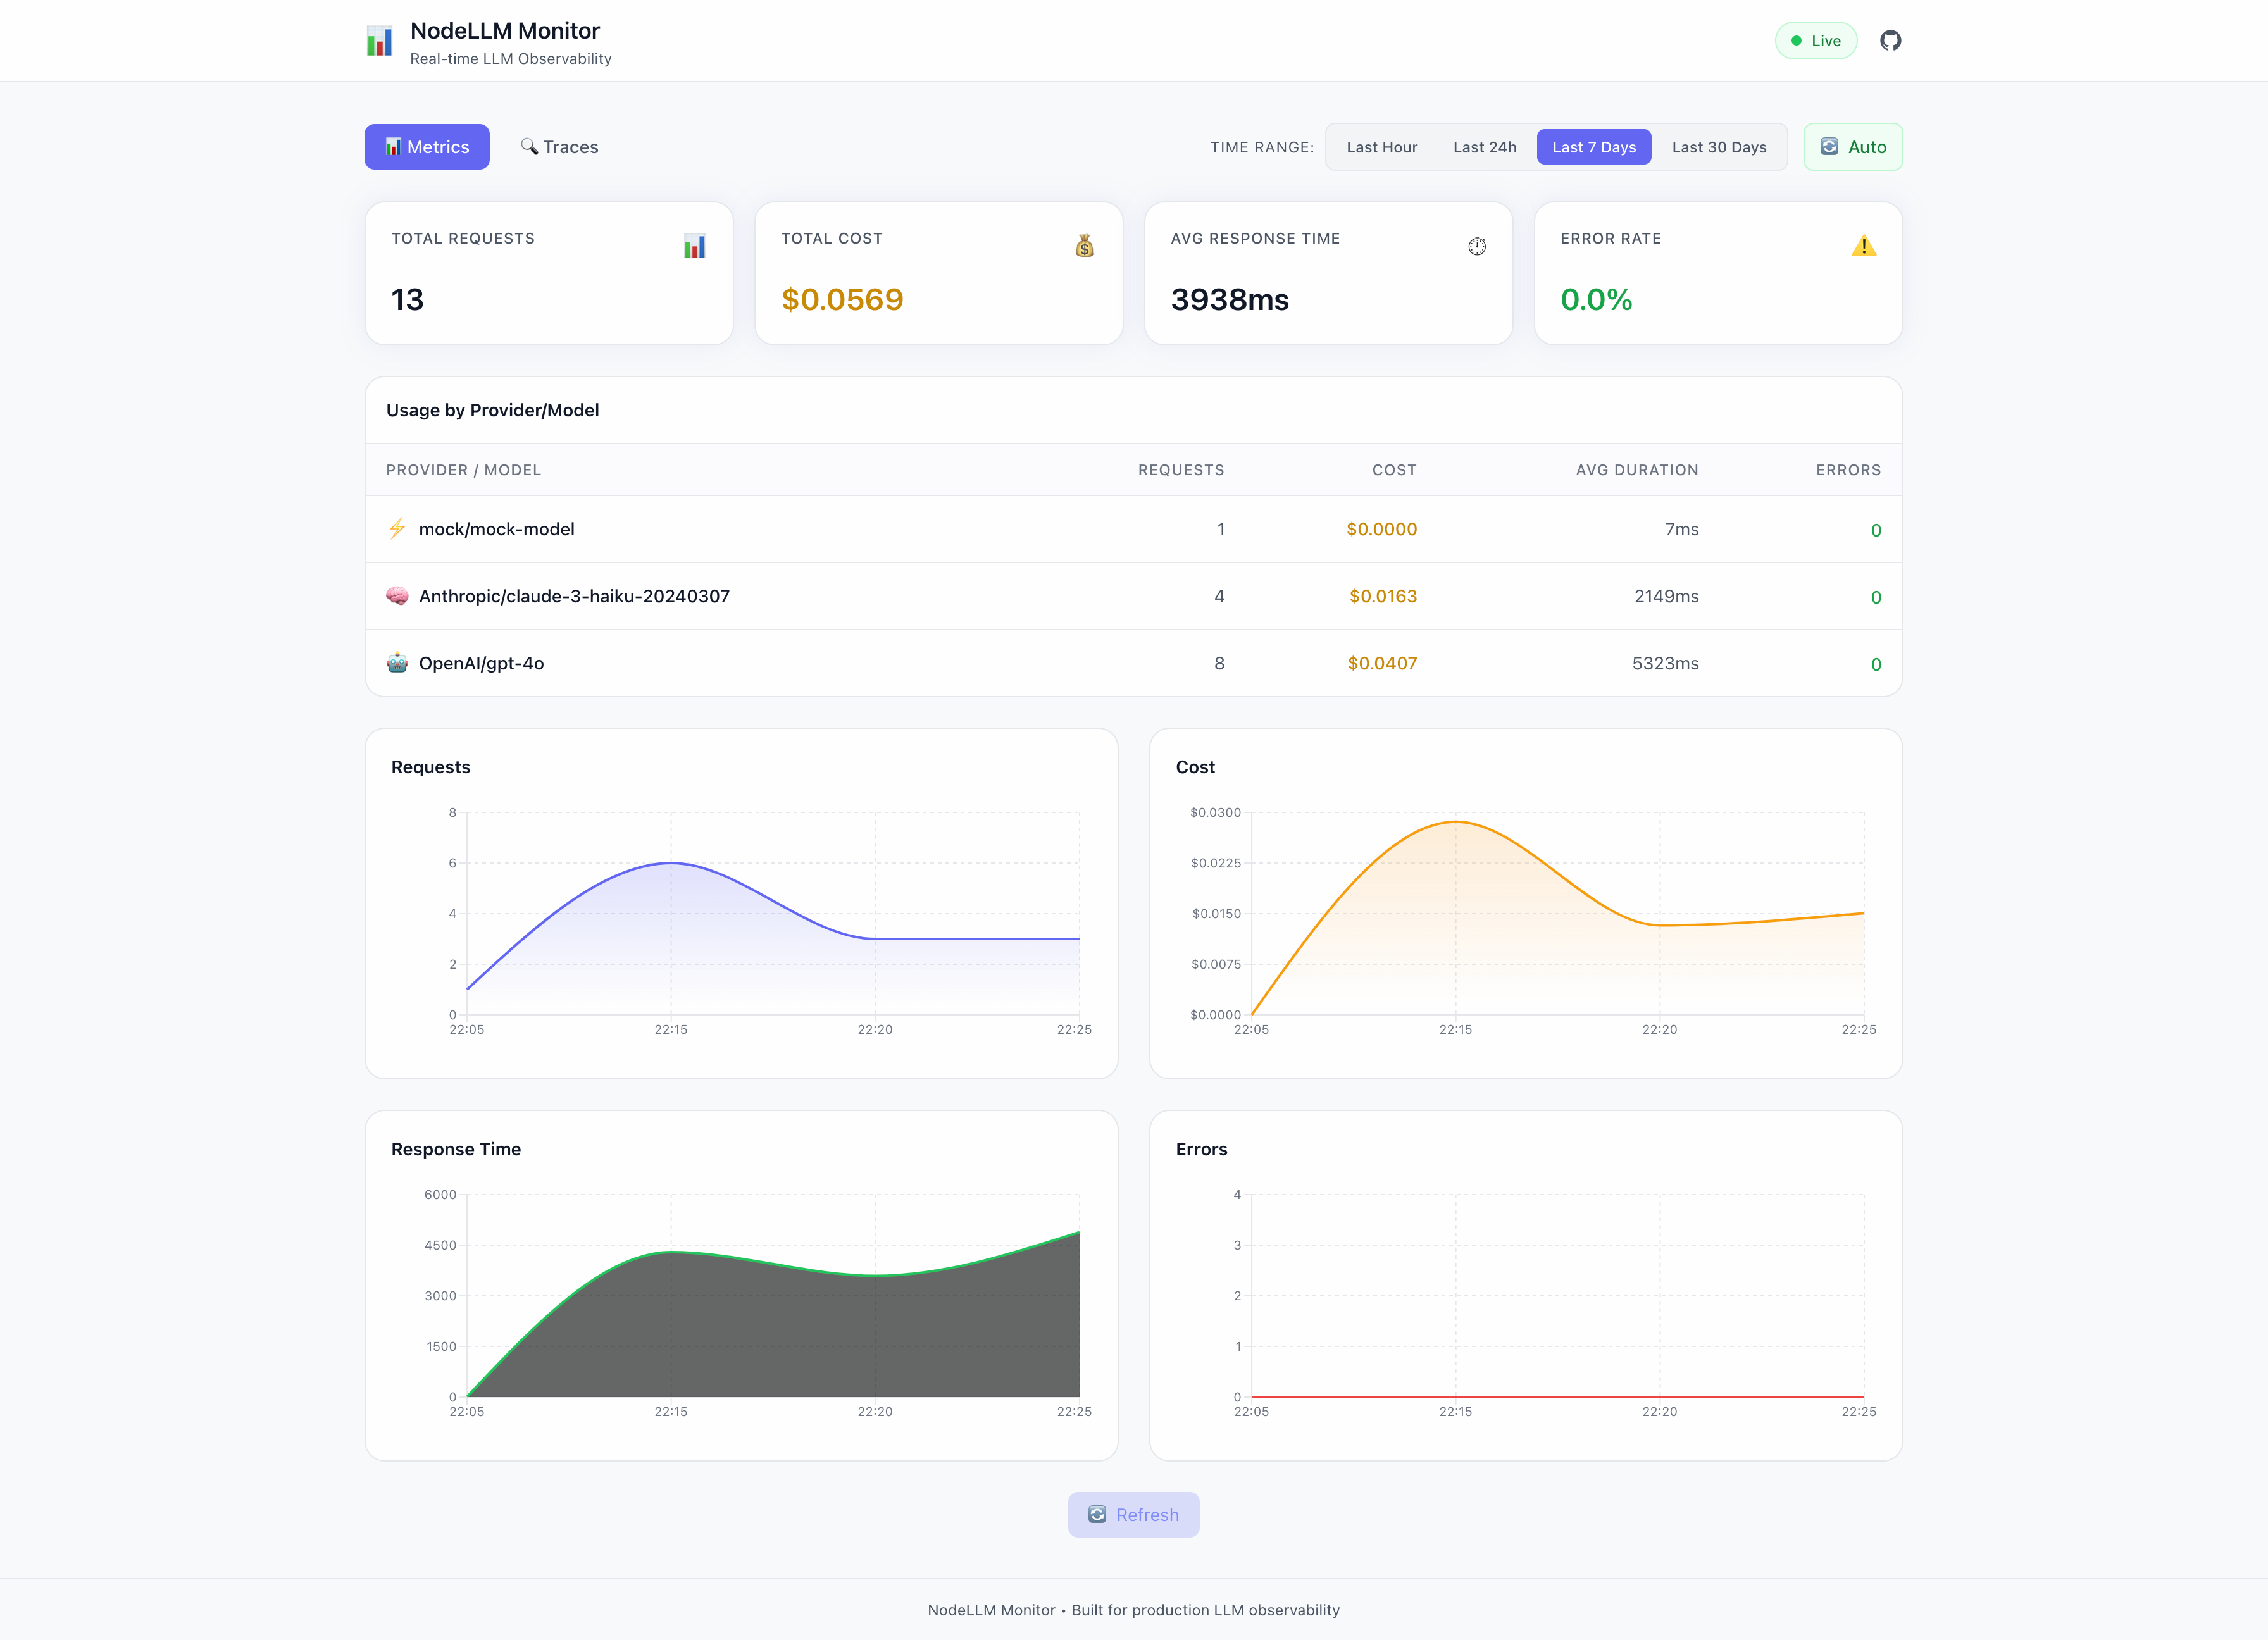
Task: Click the lightning icon next to mock/mock-model
Action: 397,529
